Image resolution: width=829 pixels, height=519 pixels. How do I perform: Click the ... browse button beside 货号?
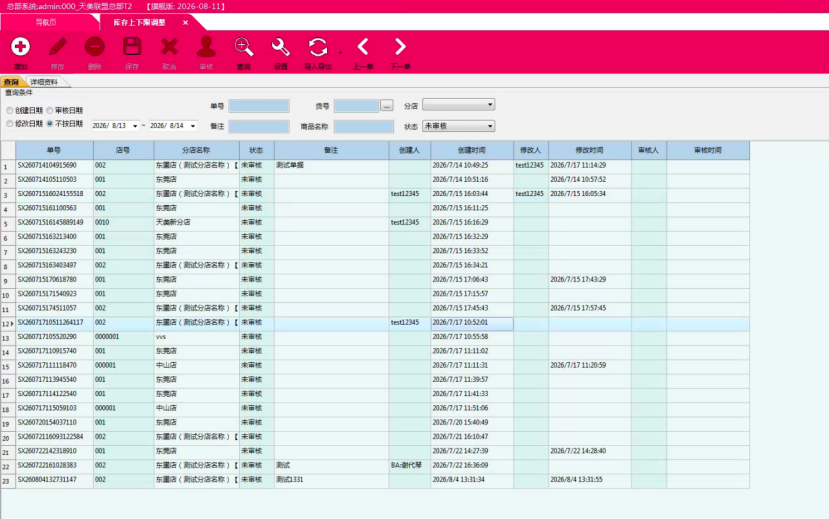(387, 106)
